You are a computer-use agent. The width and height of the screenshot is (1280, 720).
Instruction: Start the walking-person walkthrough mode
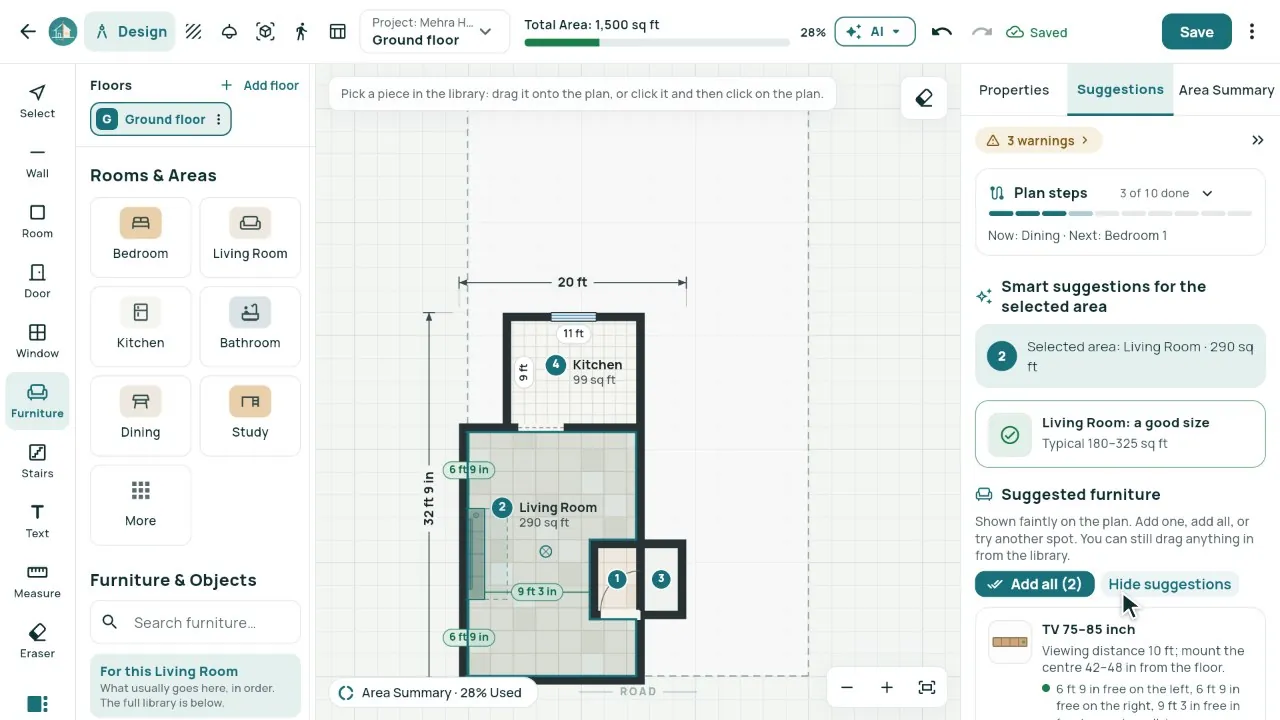(x=301, y=32)
